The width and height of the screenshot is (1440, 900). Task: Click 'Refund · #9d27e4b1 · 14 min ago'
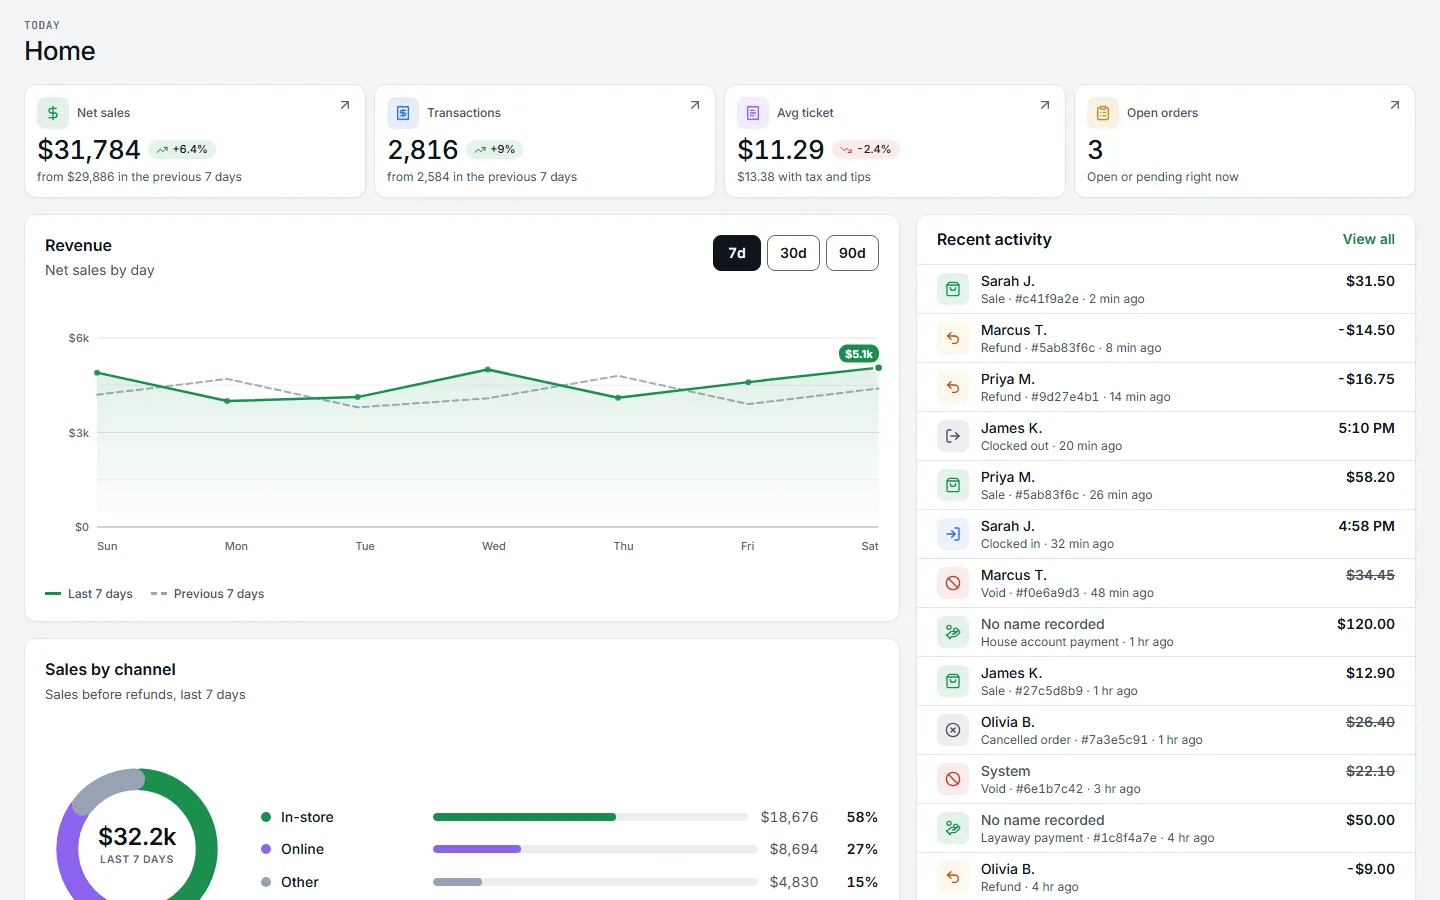click(x=1076, y=397)
